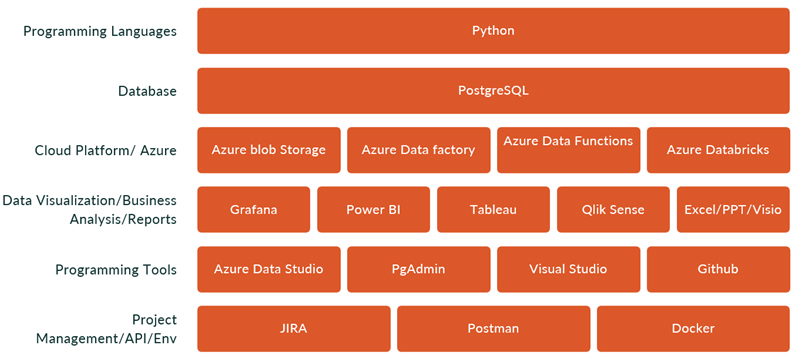The height and width of the screenshot is (362, 797).
Task: Click the Azure blob Storage tile
Action: (x=269, y=150)
